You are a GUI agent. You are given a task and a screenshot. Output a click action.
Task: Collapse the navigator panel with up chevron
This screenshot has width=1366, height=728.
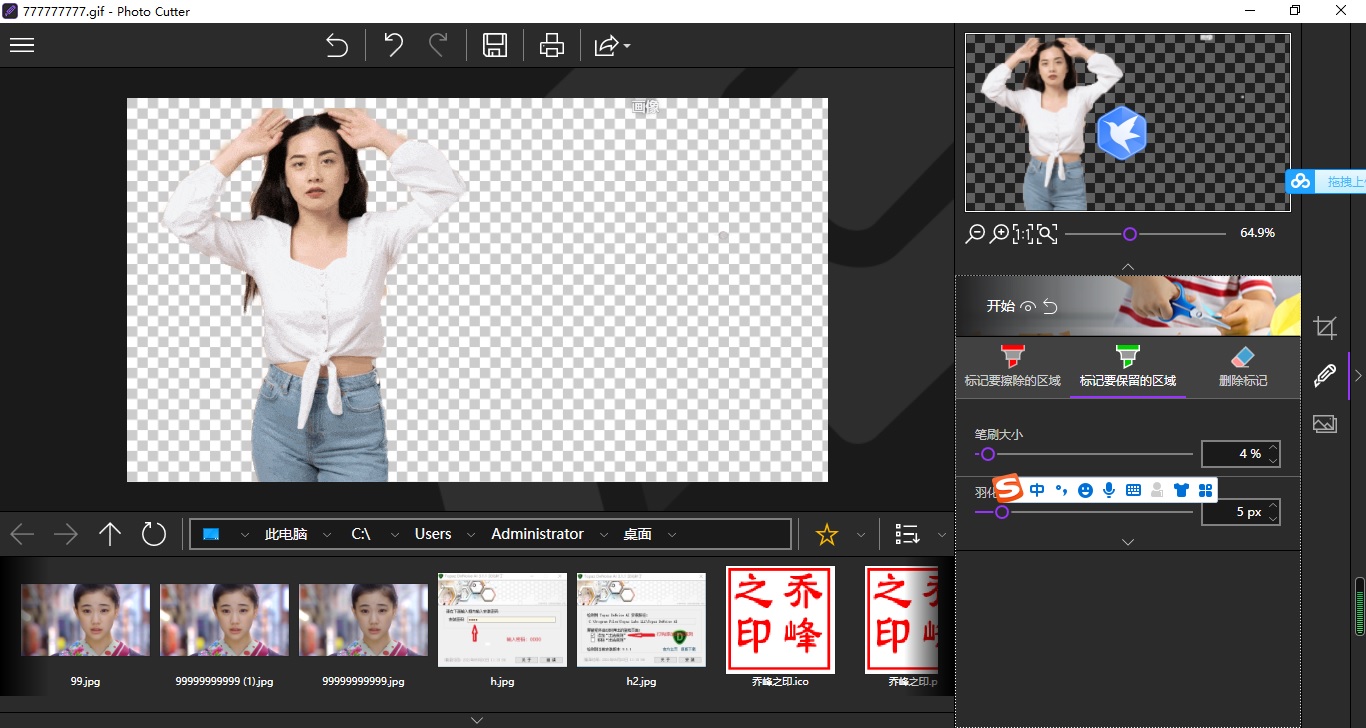tap(1128, 266)
